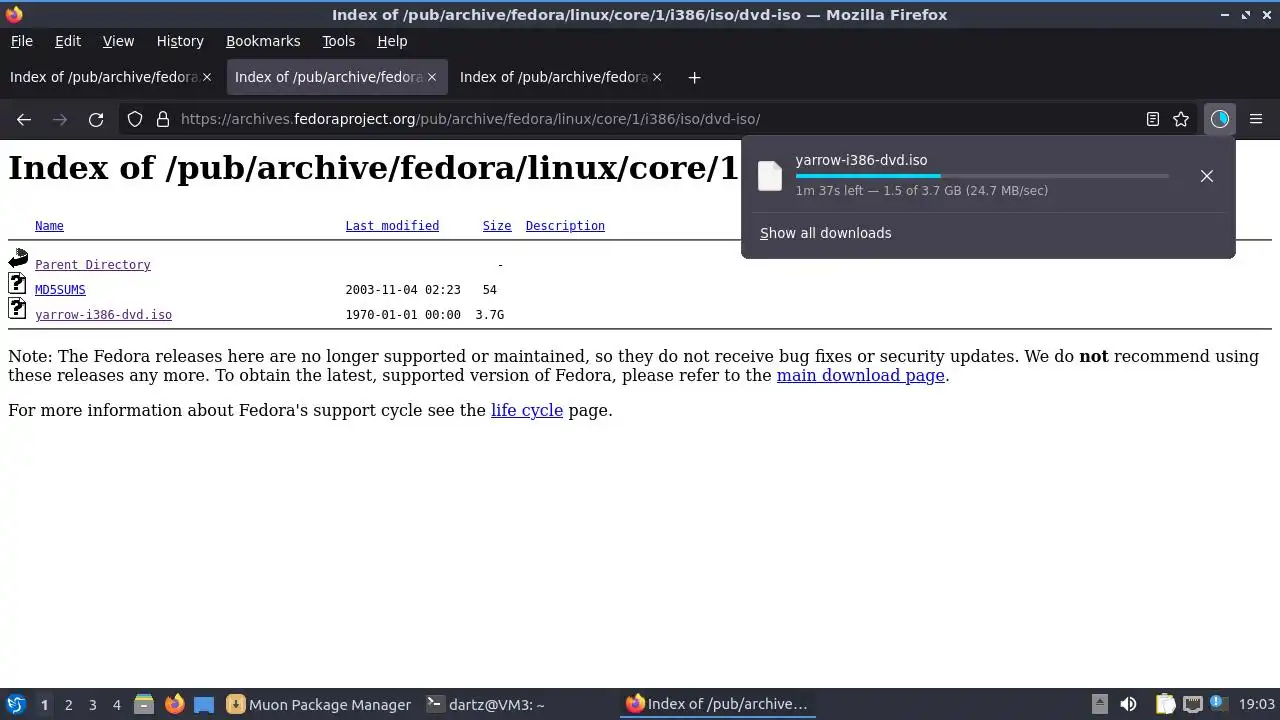
Task: Reload the current page
Action: pos(96,119)
